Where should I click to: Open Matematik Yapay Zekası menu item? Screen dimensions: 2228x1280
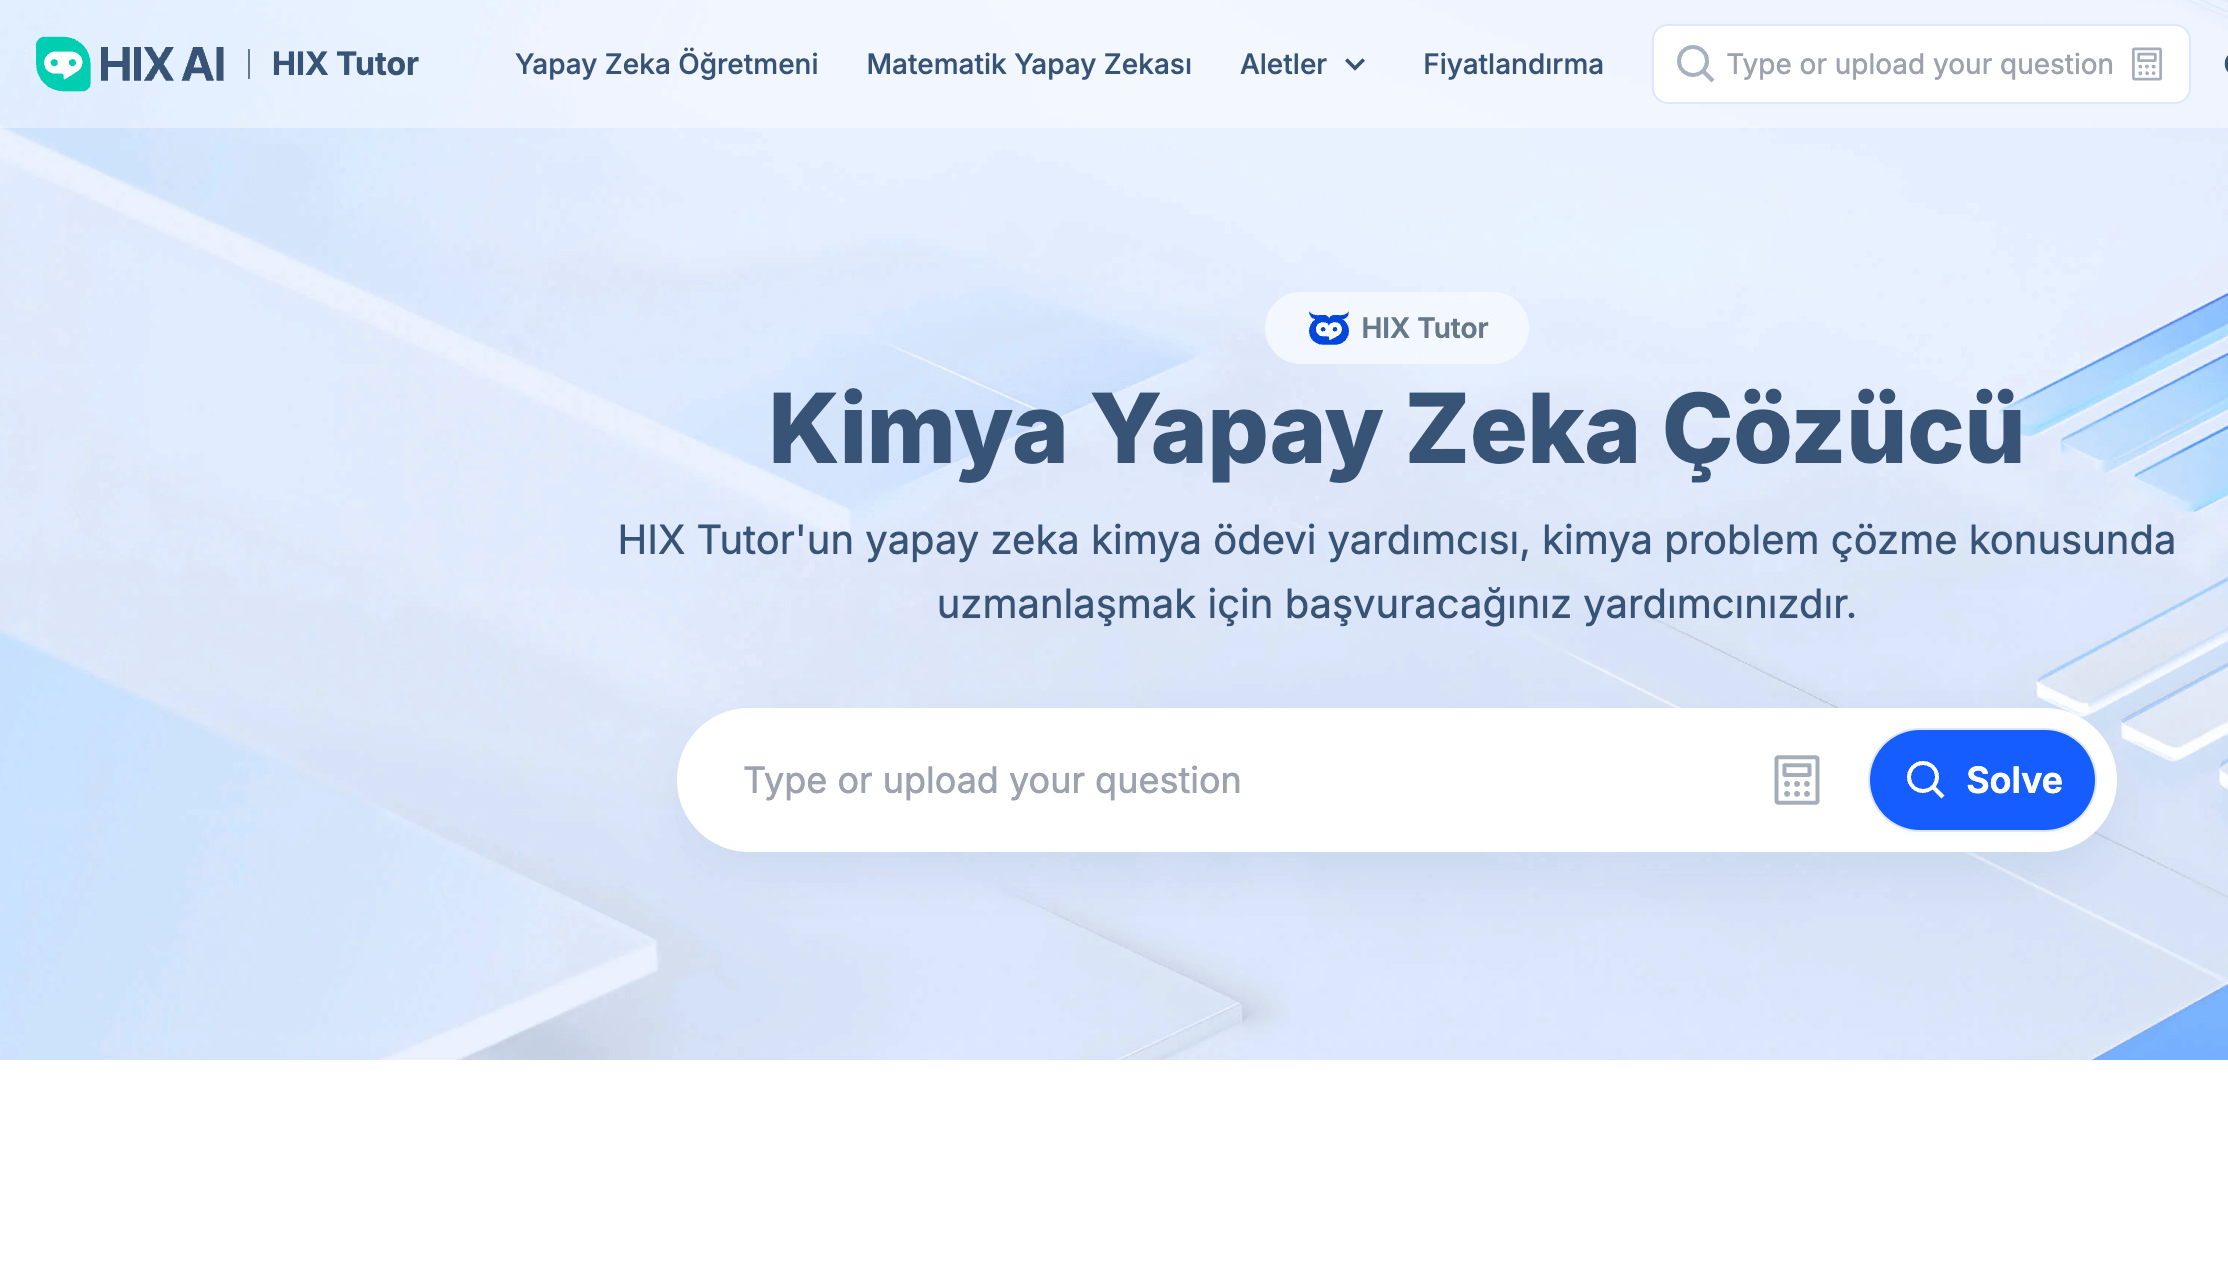click(x=1029, y=64)
